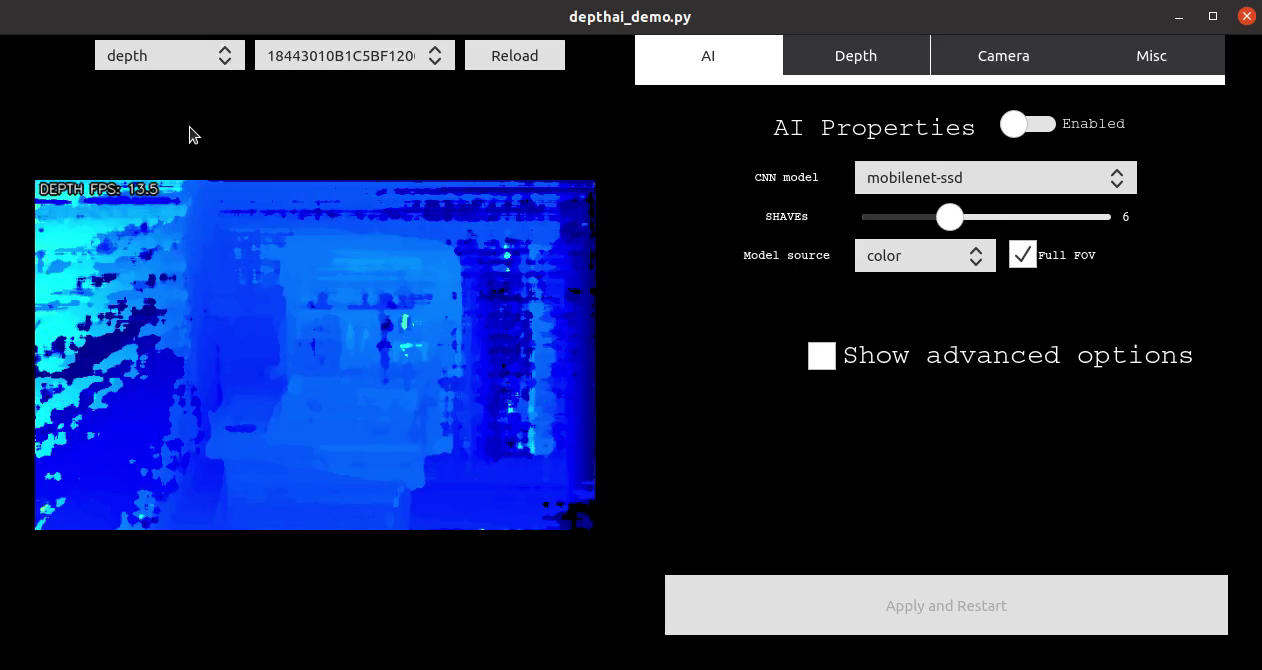Switch to the Depth tab
This screenshot has height=670, width=1262.
pos(856,56)
